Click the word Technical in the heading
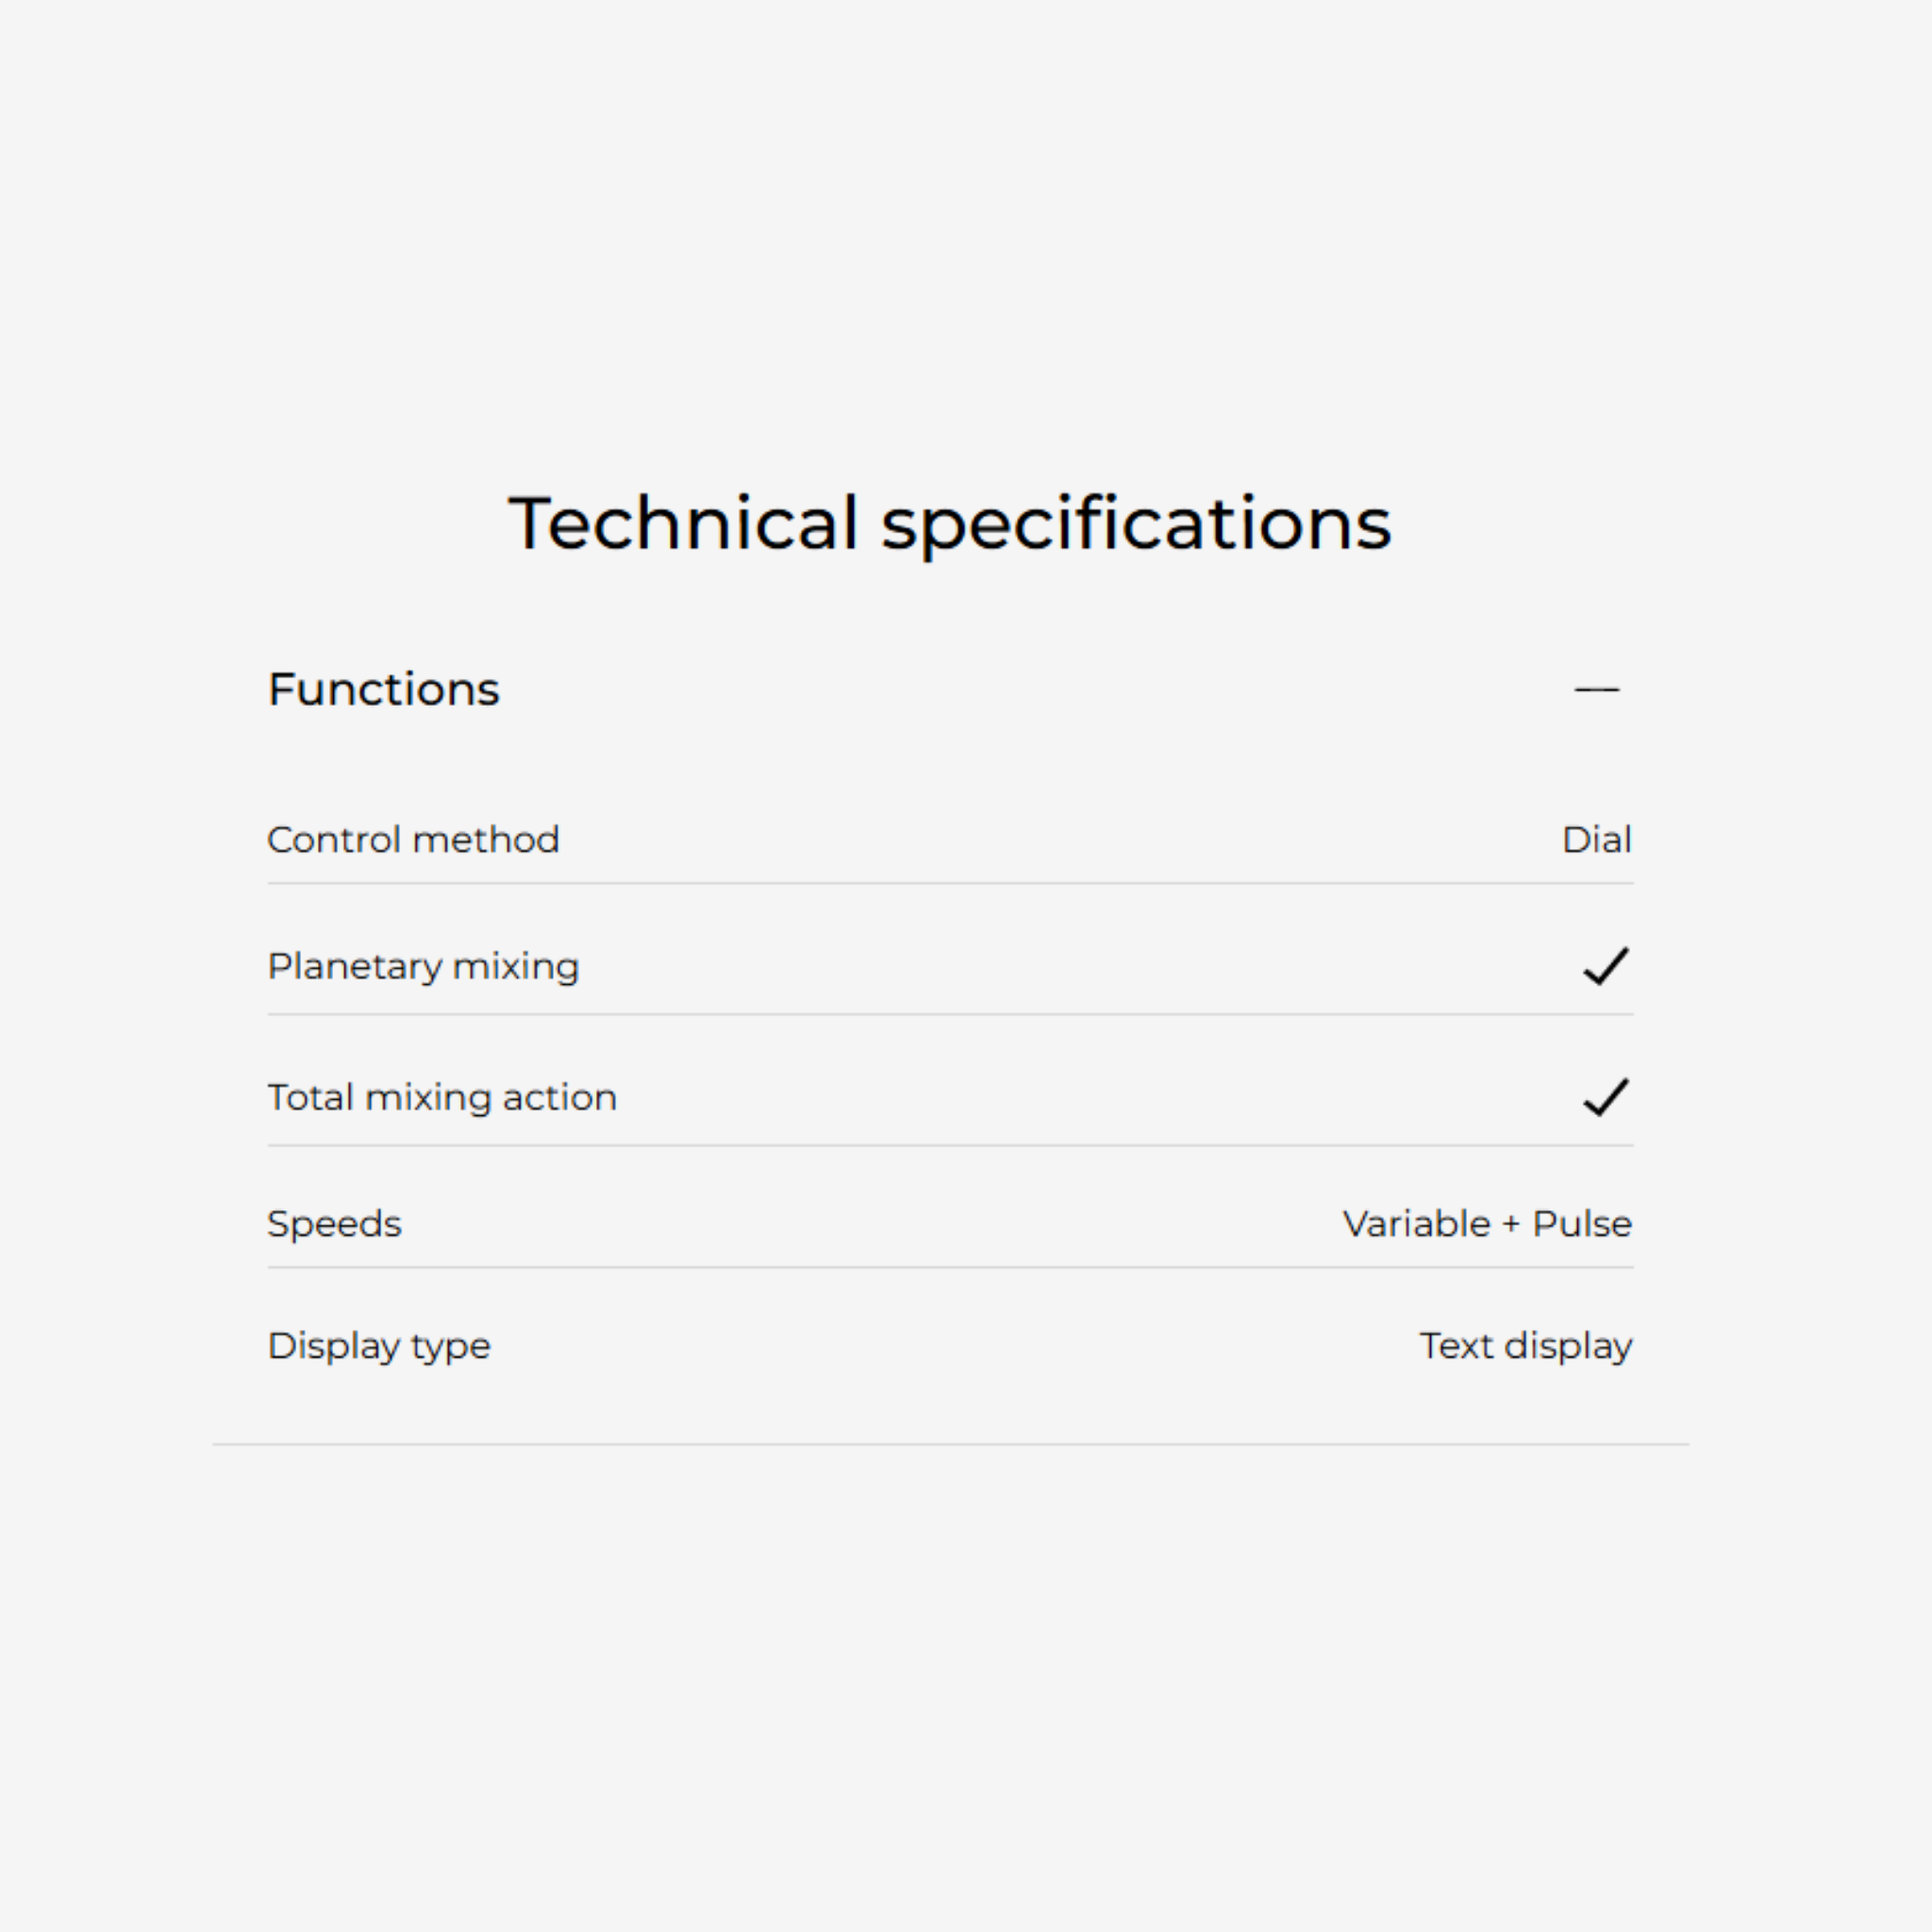Image resolution: width=1932 pixels, height=1932 pixels. (683, 523)
